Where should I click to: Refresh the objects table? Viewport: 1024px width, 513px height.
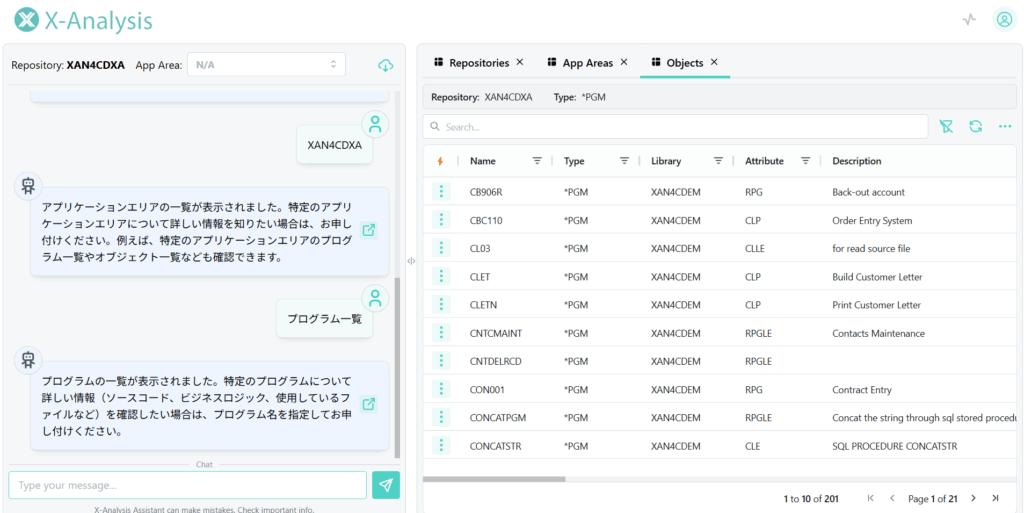(x=976, y=127)
